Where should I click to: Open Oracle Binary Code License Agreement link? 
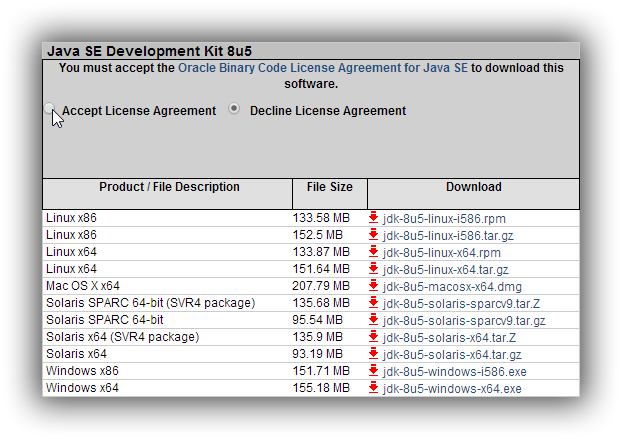tap(323, 68)
